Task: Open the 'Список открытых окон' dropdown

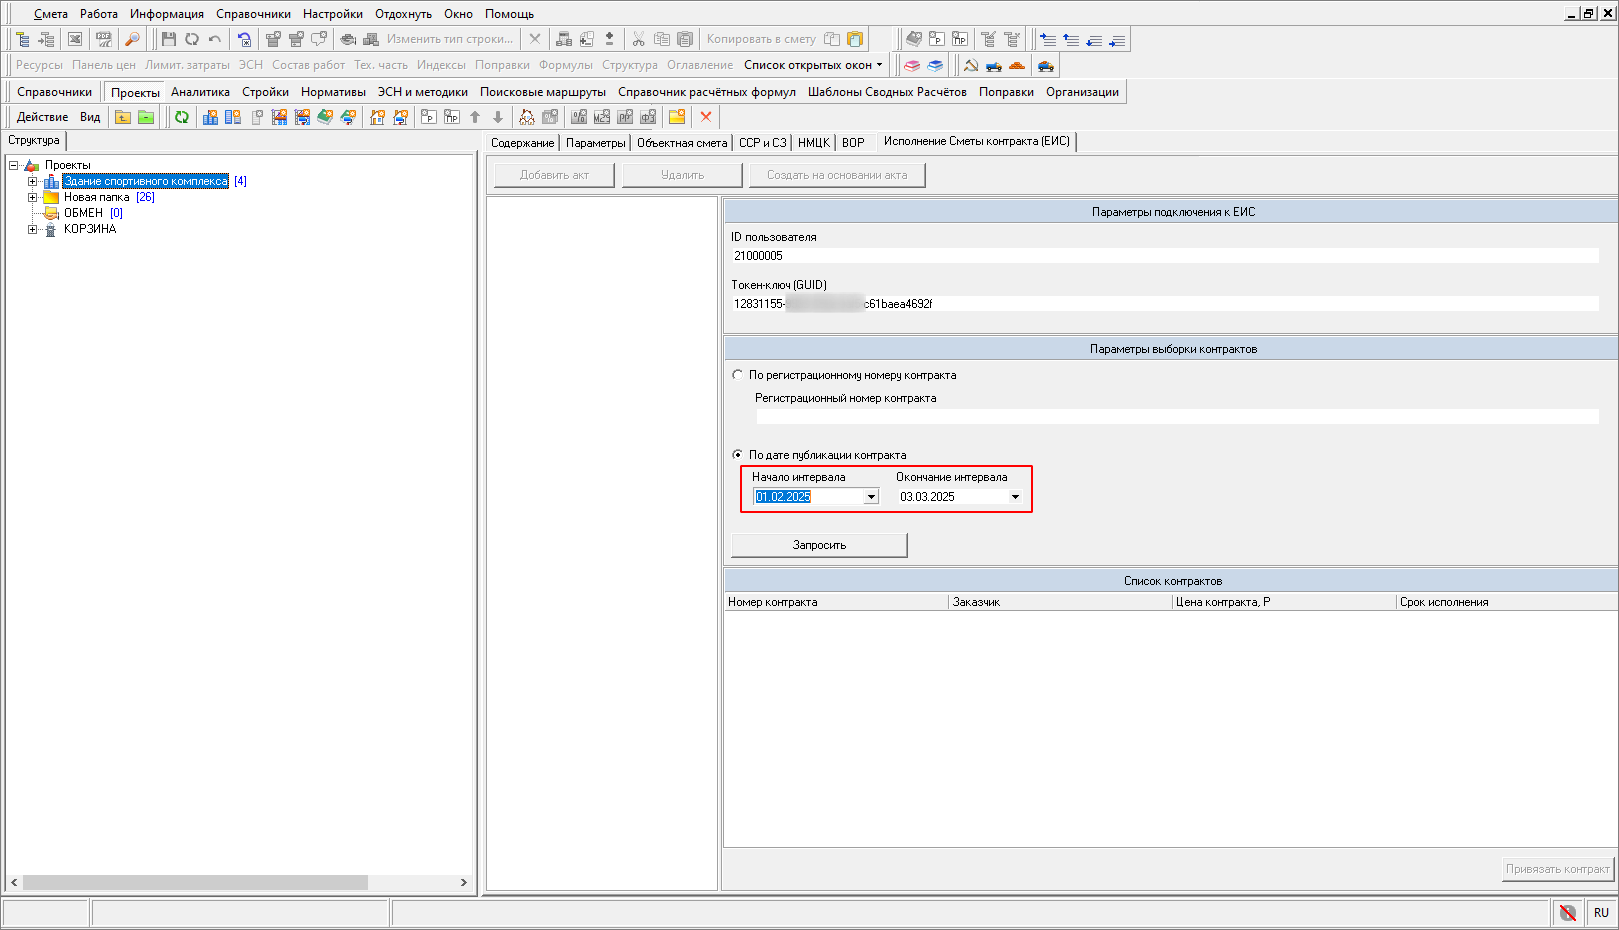Action: (x=813, y=65)
